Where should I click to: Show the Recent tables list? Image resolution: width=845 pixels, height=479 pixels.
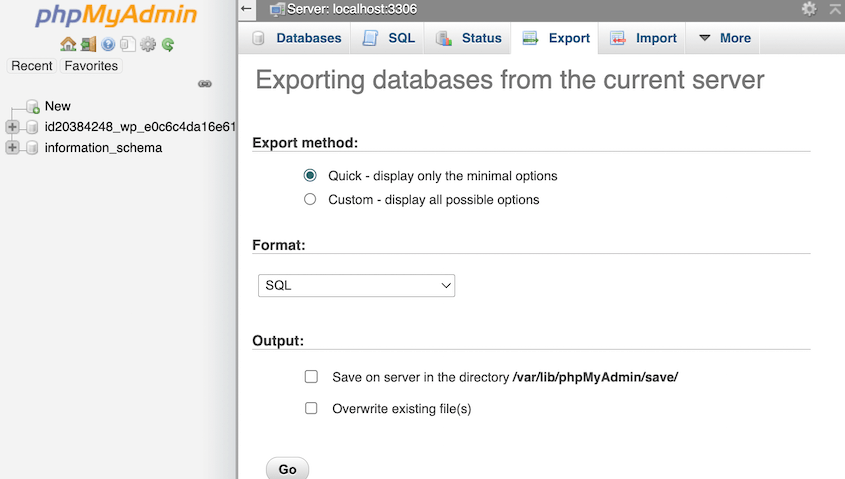coord(32,66)
